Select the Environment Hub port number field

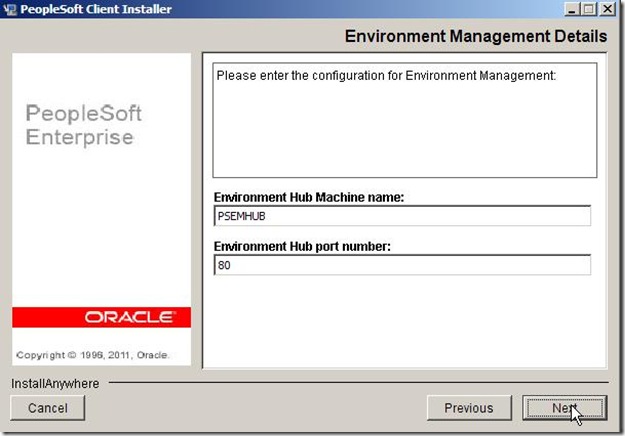[402, 265]
